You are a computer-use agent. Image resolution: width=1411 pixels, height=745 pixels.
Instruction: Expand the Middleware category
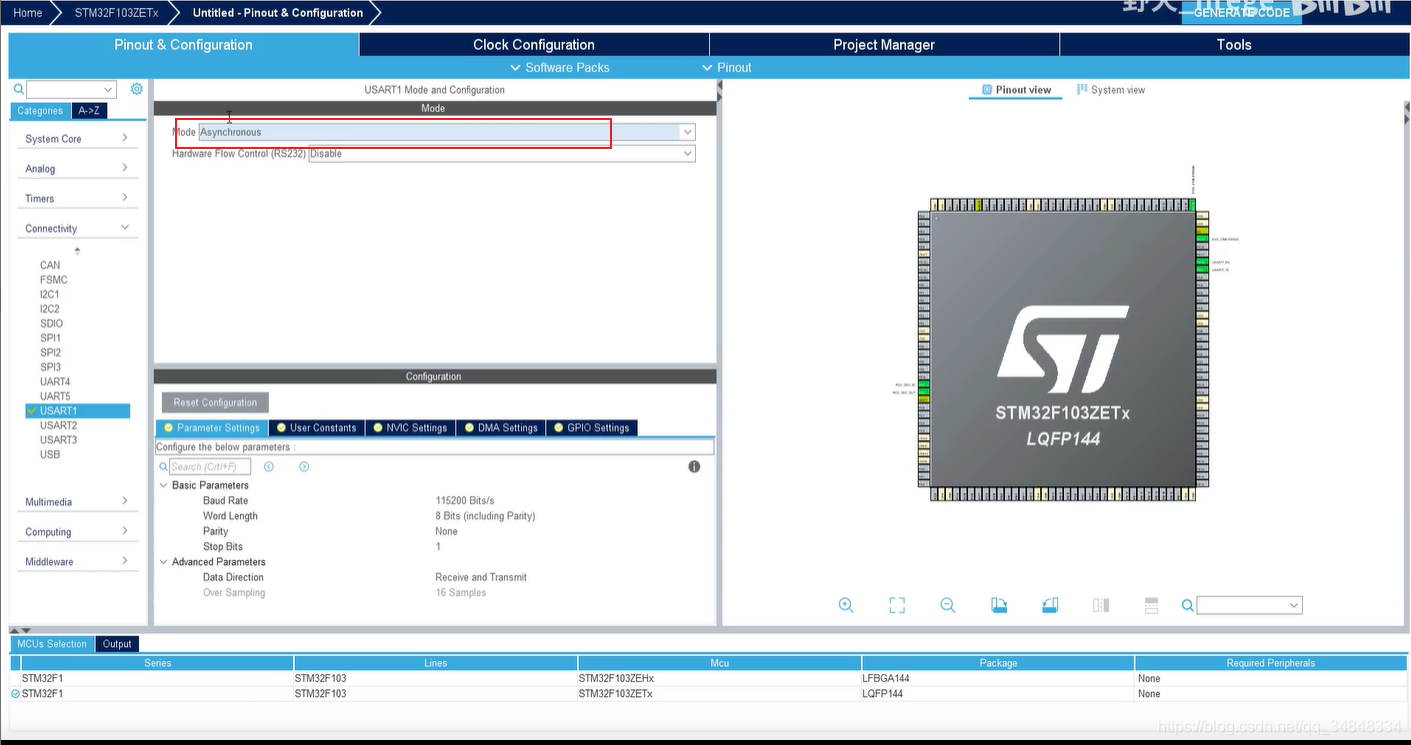click(77, 561)
